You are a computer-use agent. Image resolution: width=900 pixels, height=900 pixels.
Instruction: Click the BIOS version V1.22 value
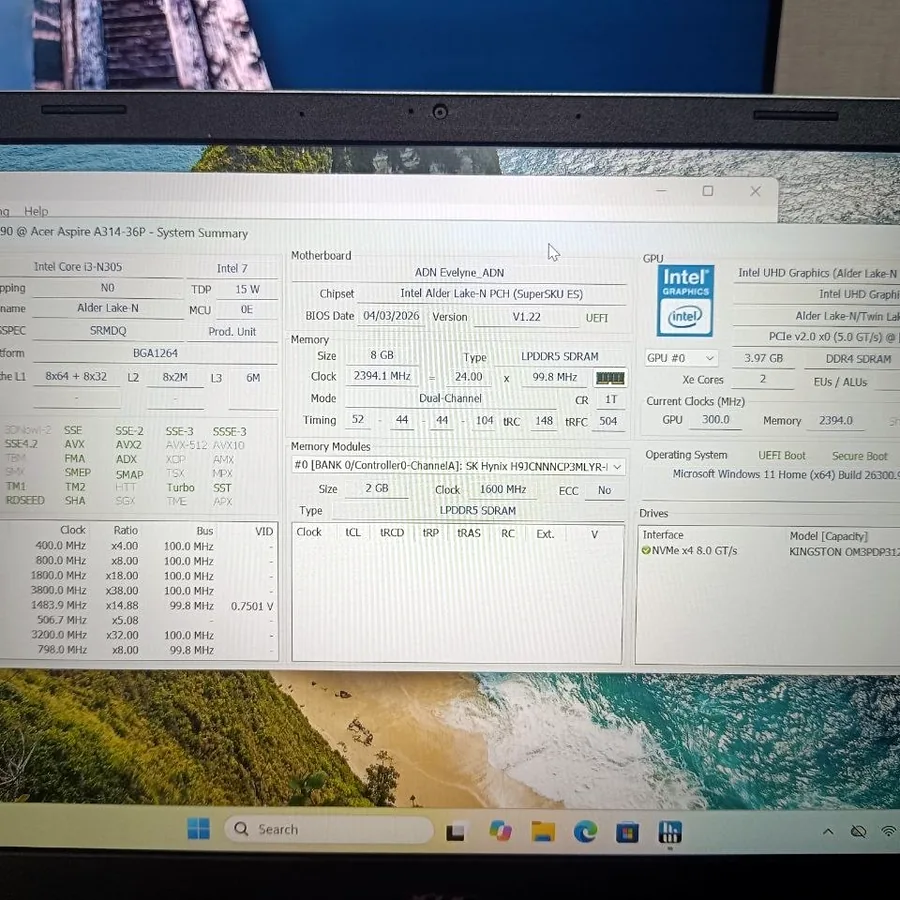(526, 317)
